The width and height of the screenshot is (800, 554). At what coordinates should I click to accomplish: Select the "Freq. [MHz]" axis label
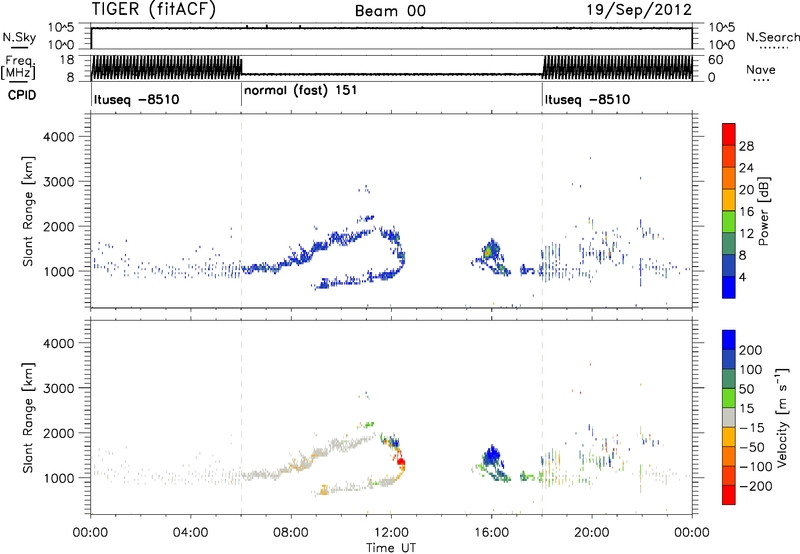18,67
